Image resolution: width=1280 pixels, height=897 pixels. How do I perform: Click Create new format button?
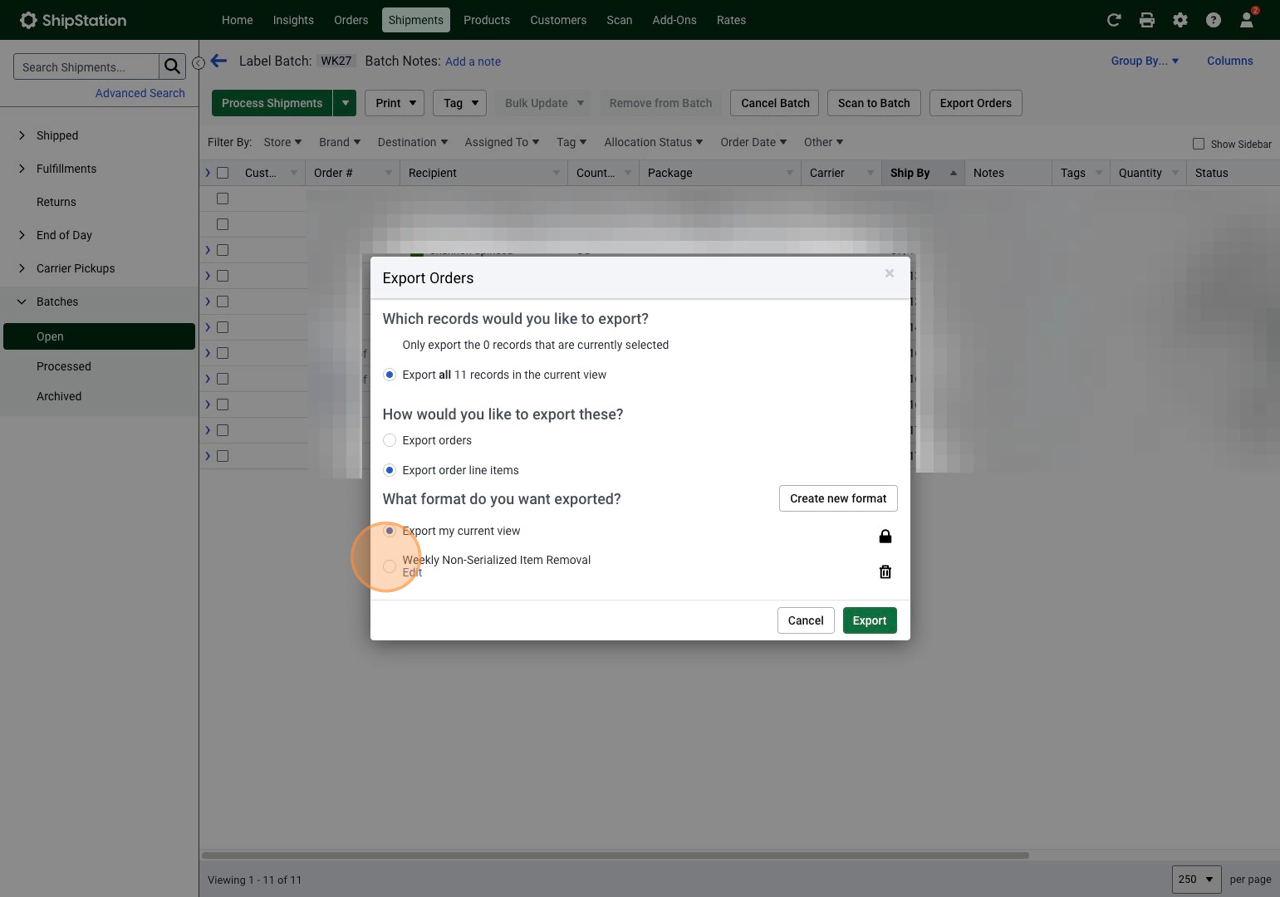[838, 498]
